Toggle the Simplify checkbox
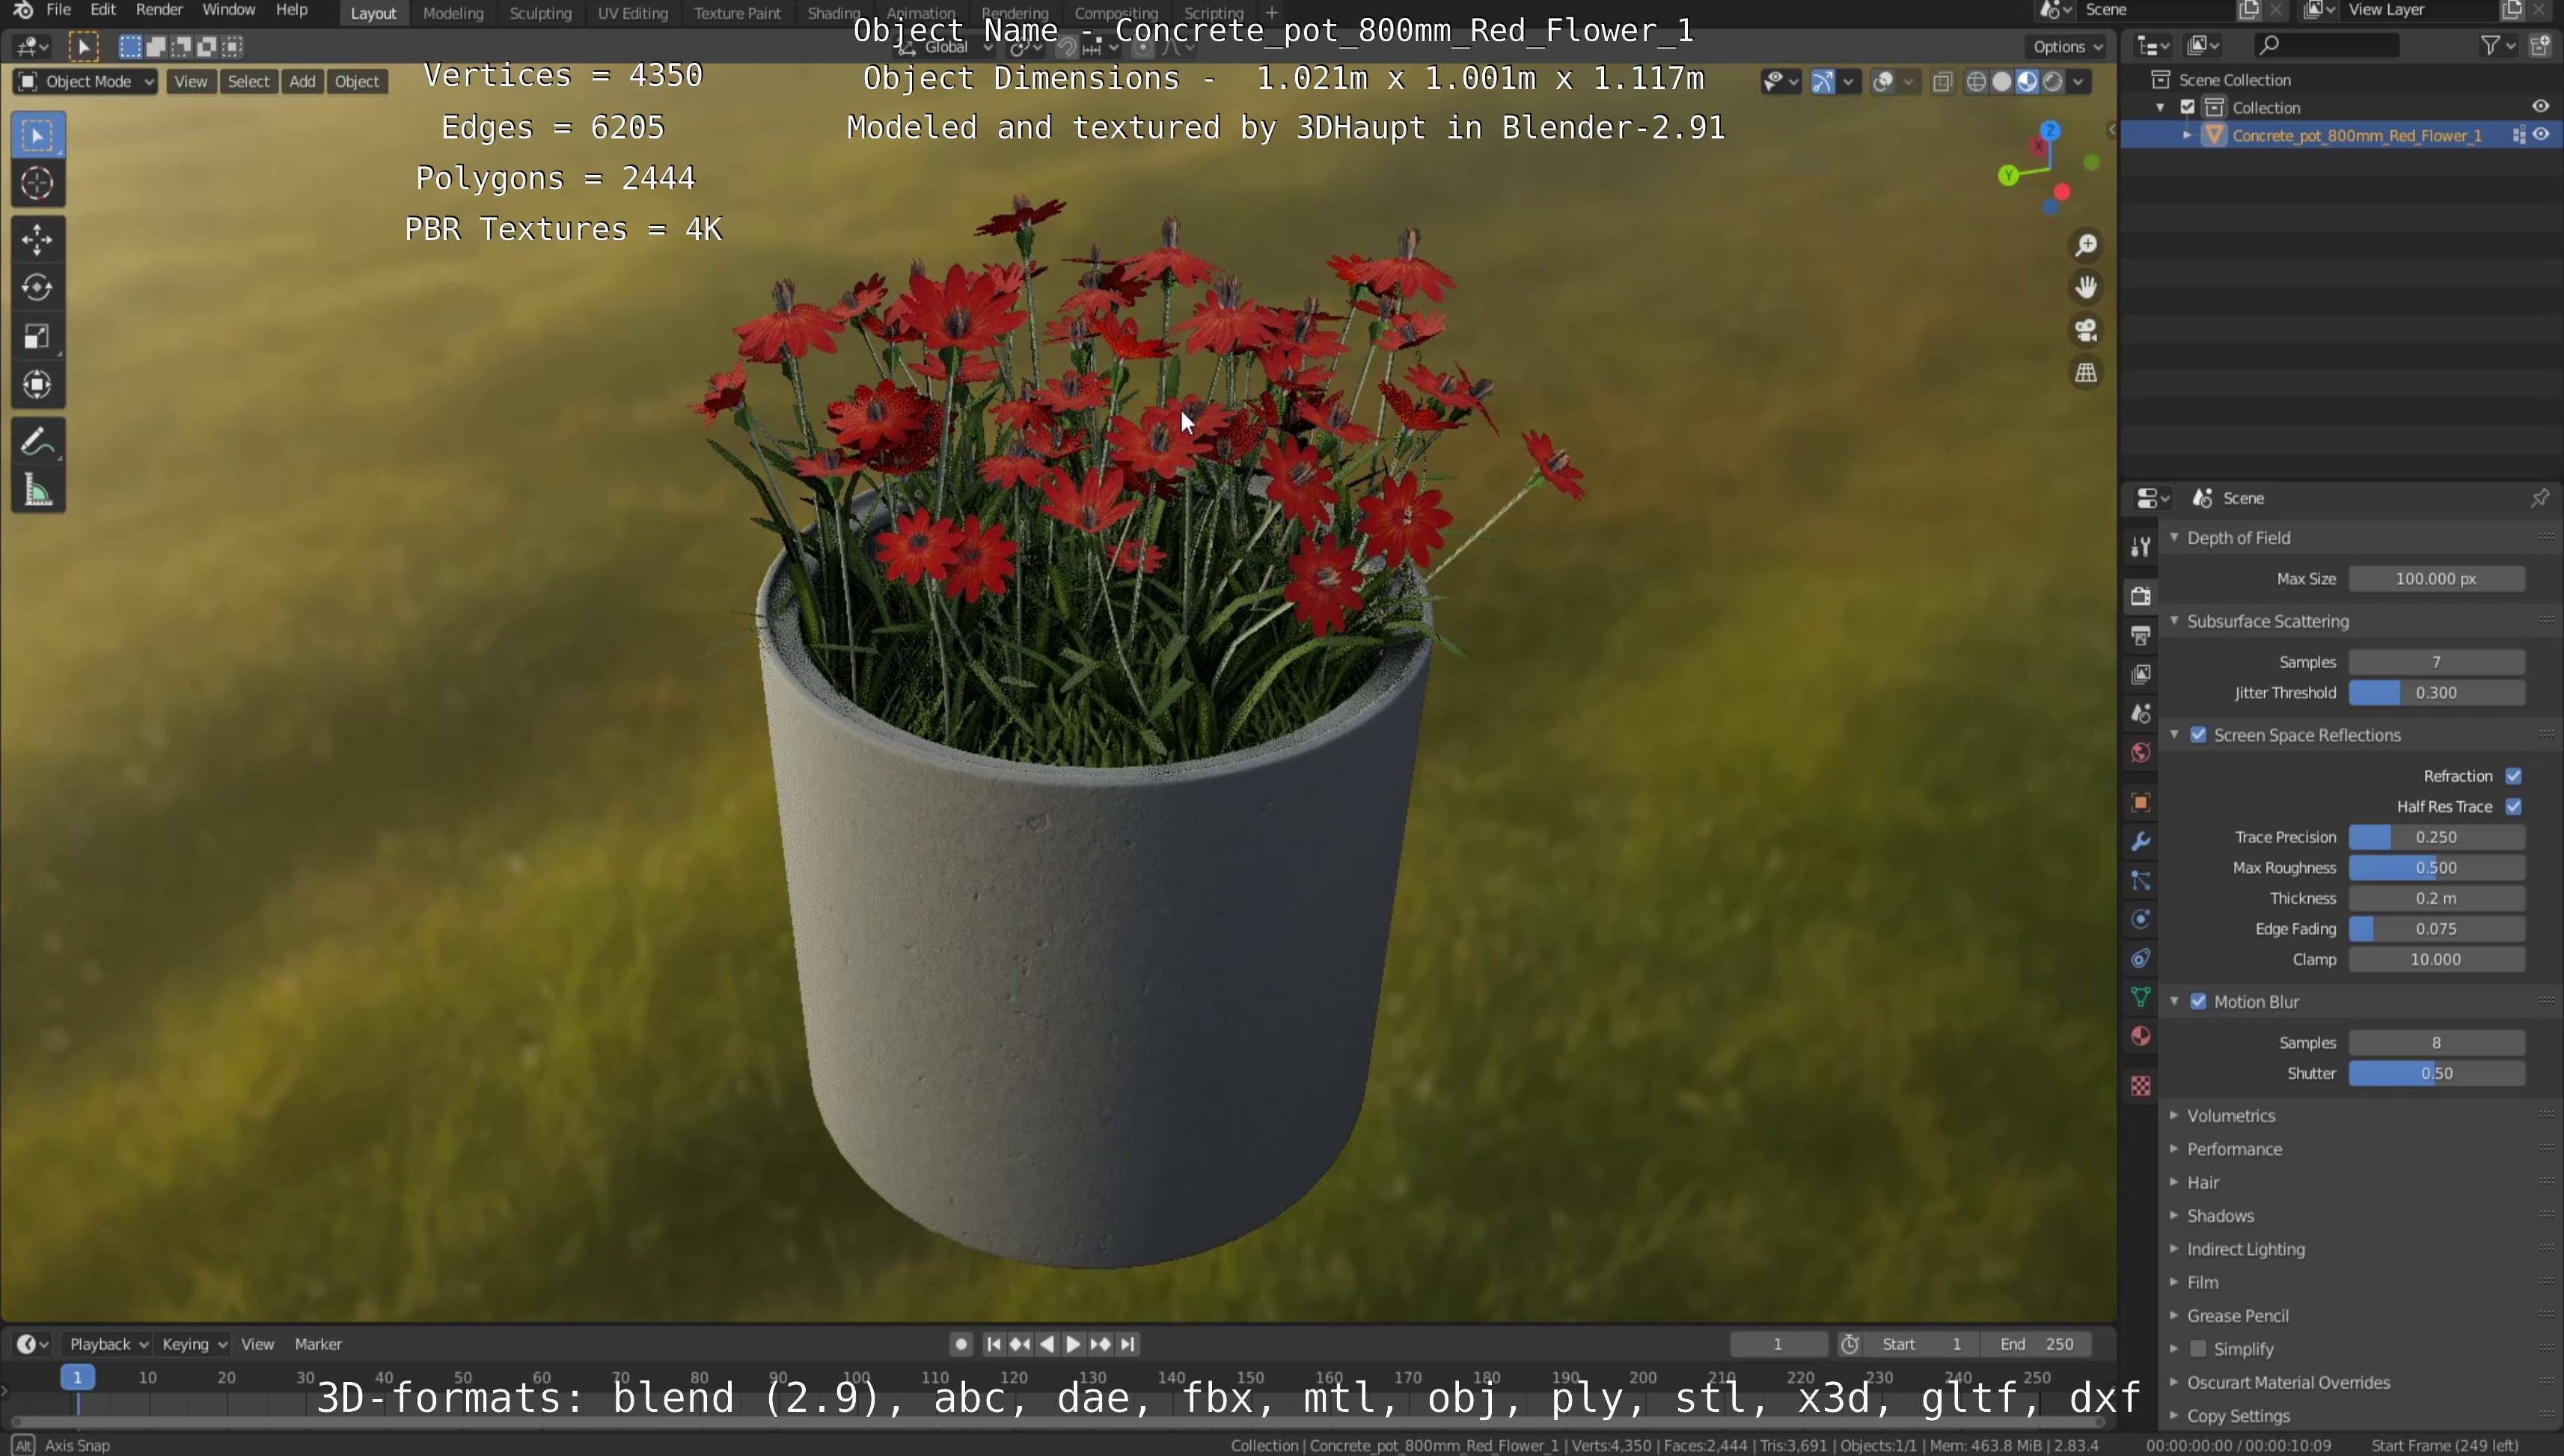The width and height of the screenshot is (2564, 1456). (2198, 1349)
